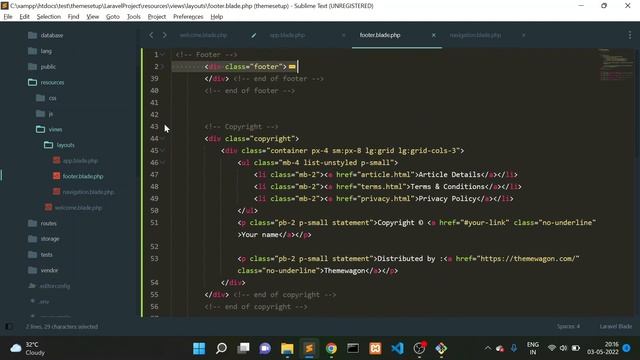Switch to the navigation.blade.php tab
Screen dimensions: 640x360
click(x=475, y=35)
